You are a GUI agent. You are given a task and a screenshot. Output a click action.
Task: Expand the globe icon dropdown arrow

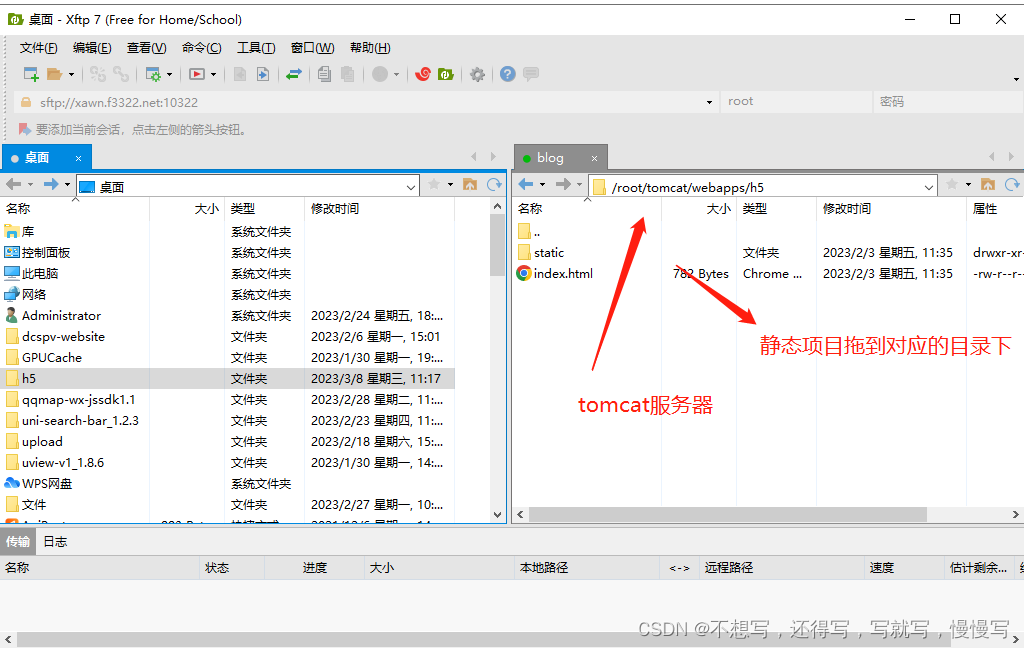[x=396, y=74]
